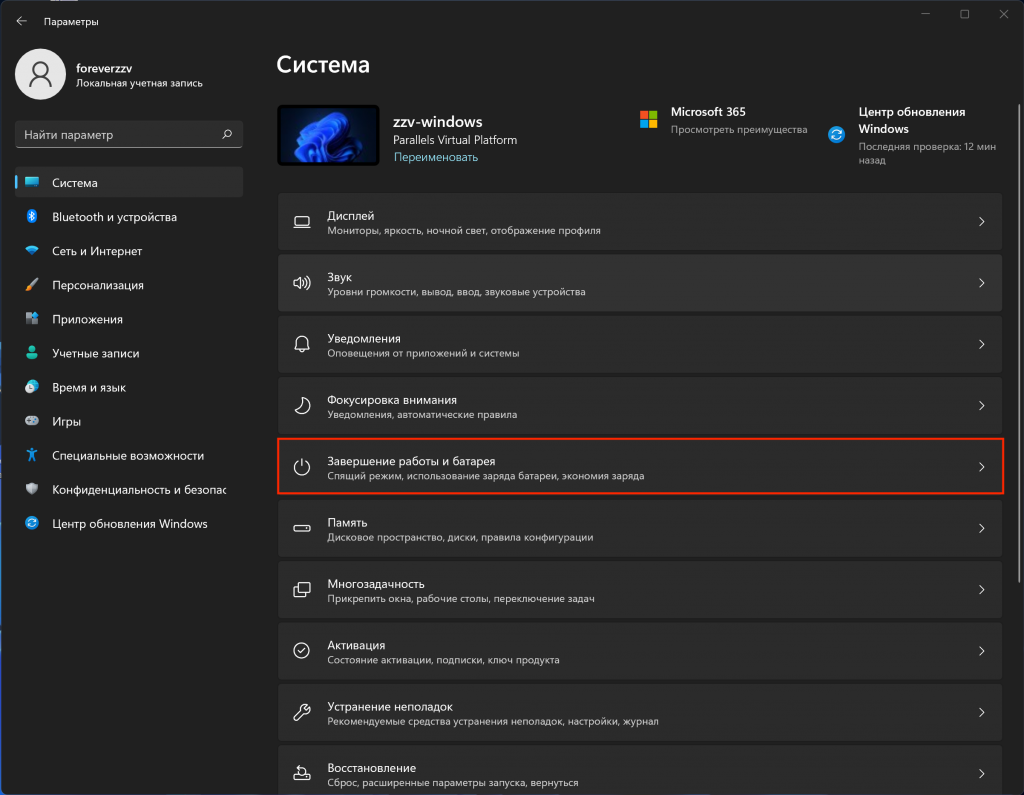Viewport: 1024px width, 795px height.
Task: Go to Сеть и Интернет
Action: pos(129,251)
